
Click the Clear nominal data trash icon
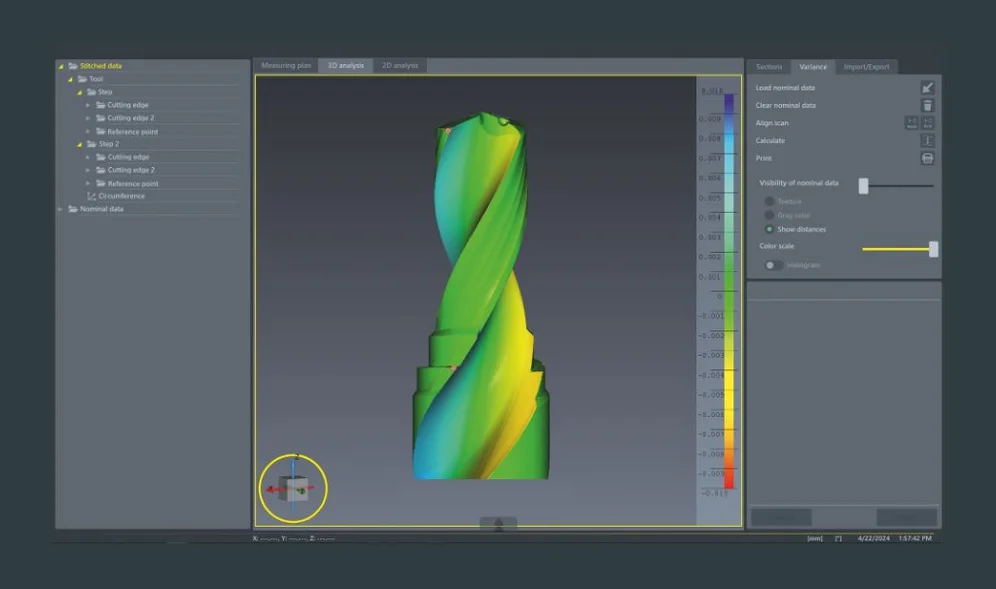tap(927, 106)
